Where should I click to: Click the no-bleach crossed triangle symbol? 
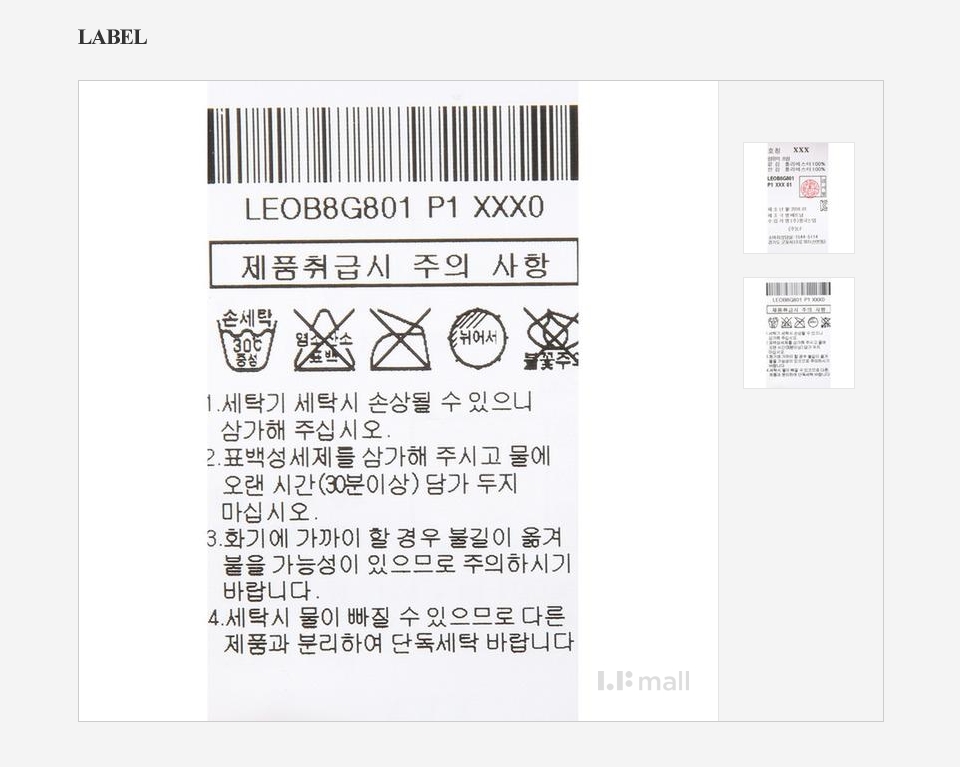point(324,340)
